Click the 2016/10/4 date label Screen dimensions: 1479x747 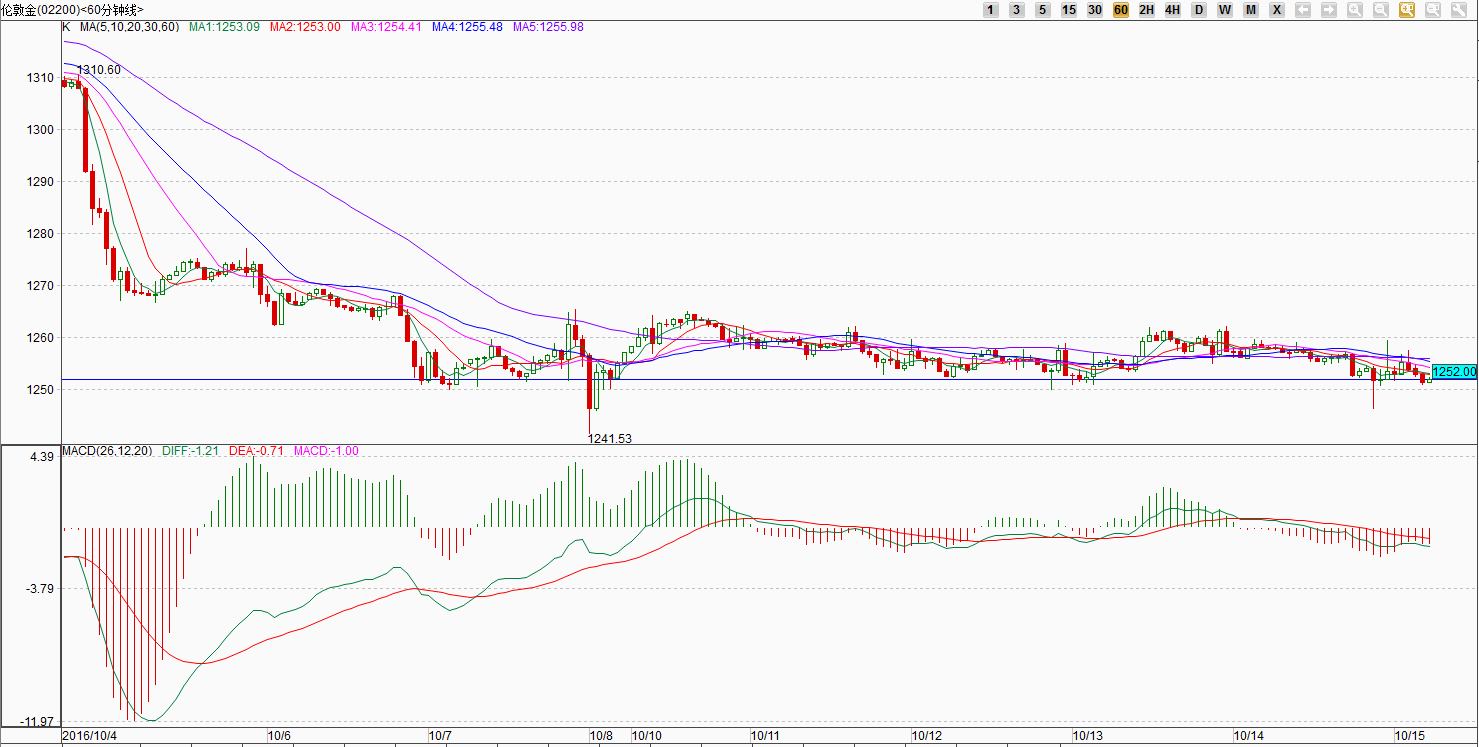pyautogui.click(x=90, y=736)
